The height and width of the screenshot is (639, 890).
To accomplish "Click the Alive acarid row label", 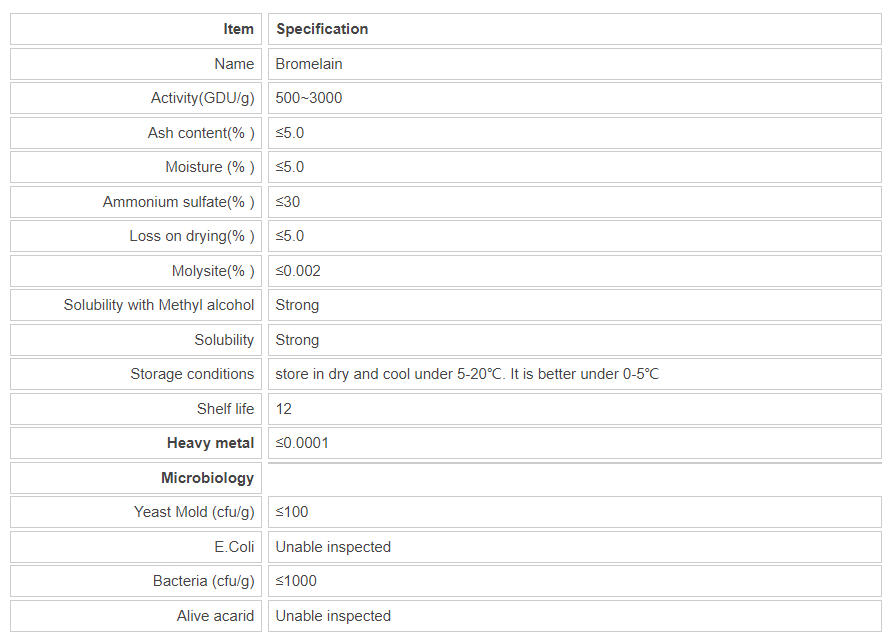I will pos(215,616).
